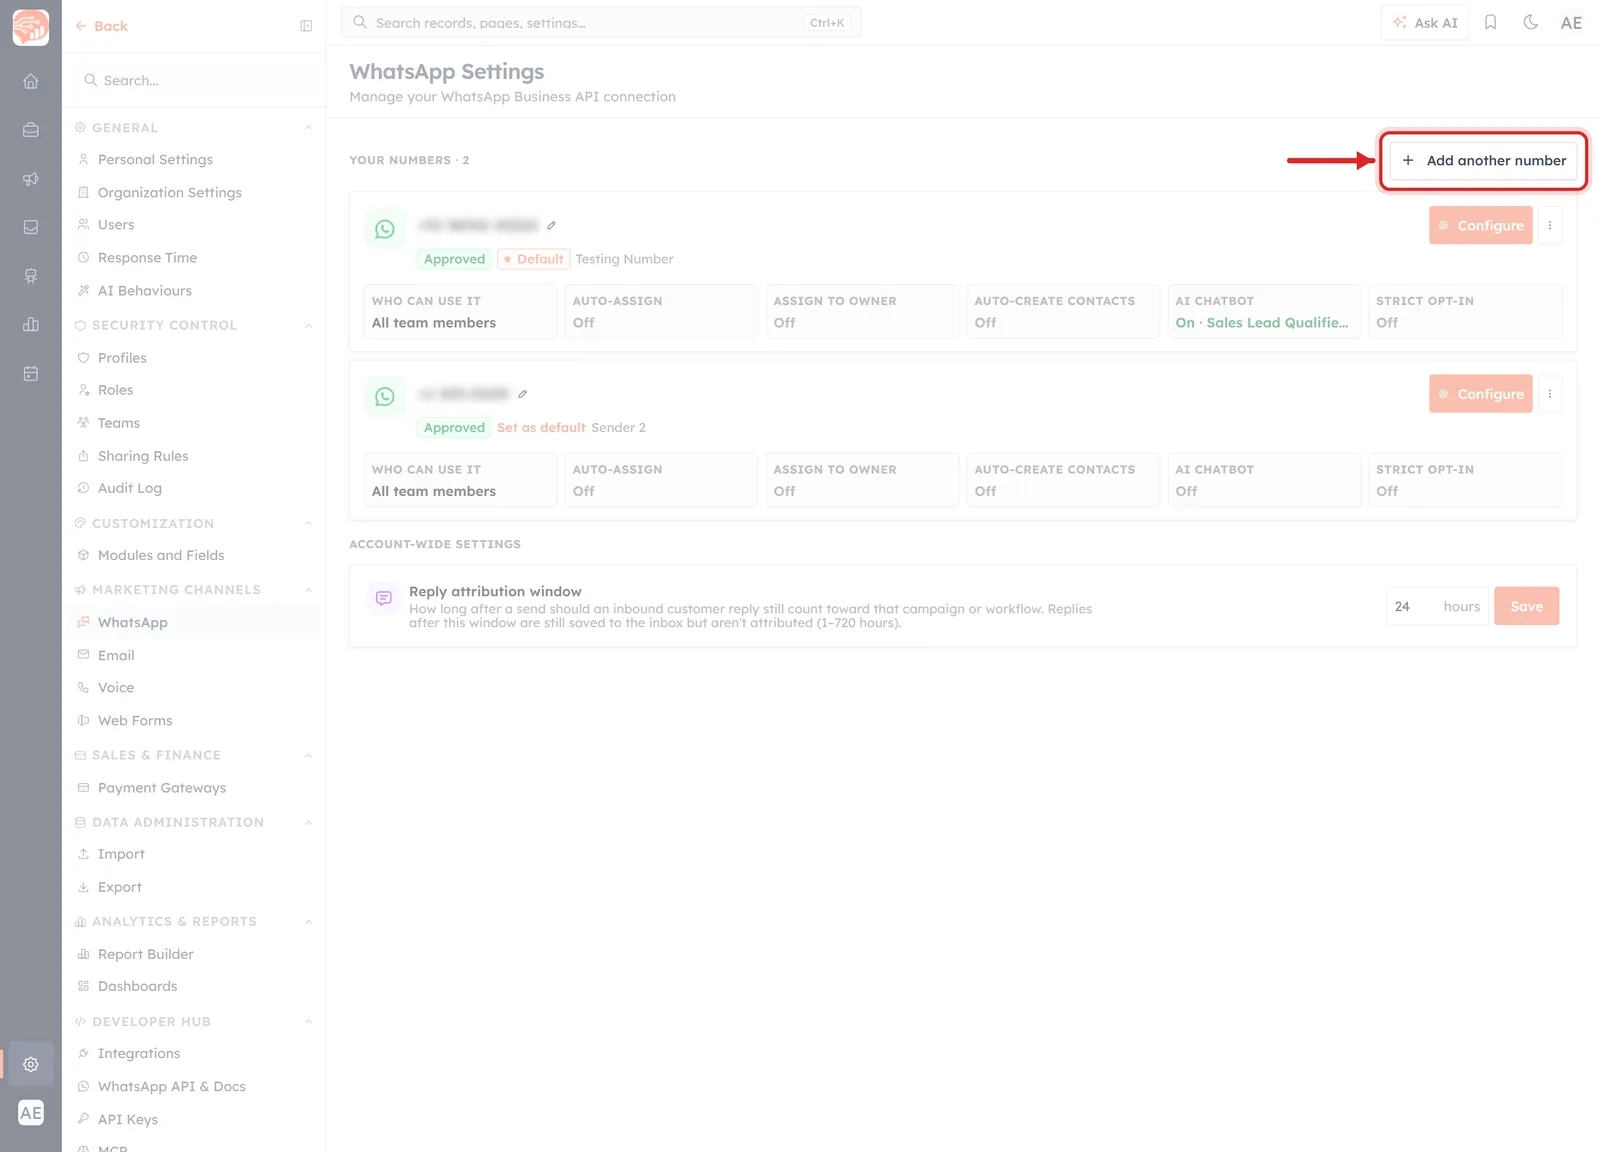Viewport: 1600px width, 1152px height.
Task: Set Sender 2 as default number
Action: point(541,428)
